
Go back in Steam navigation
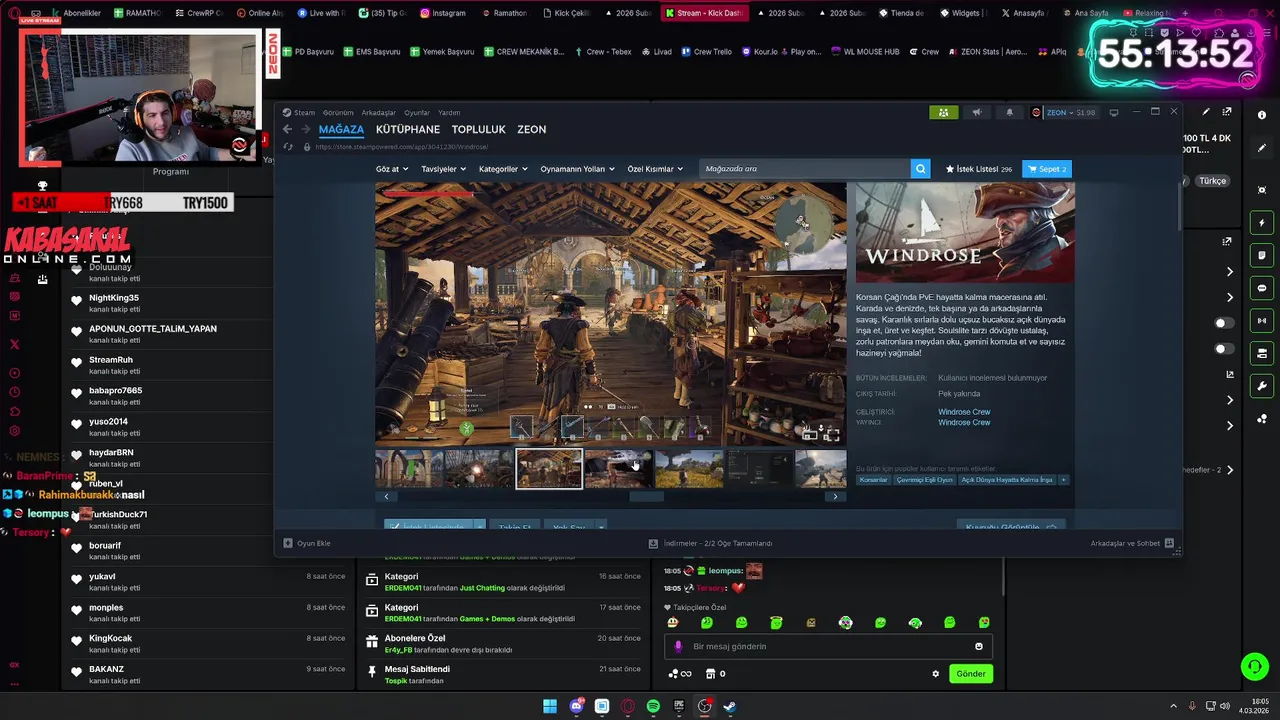tap(287, 129)
